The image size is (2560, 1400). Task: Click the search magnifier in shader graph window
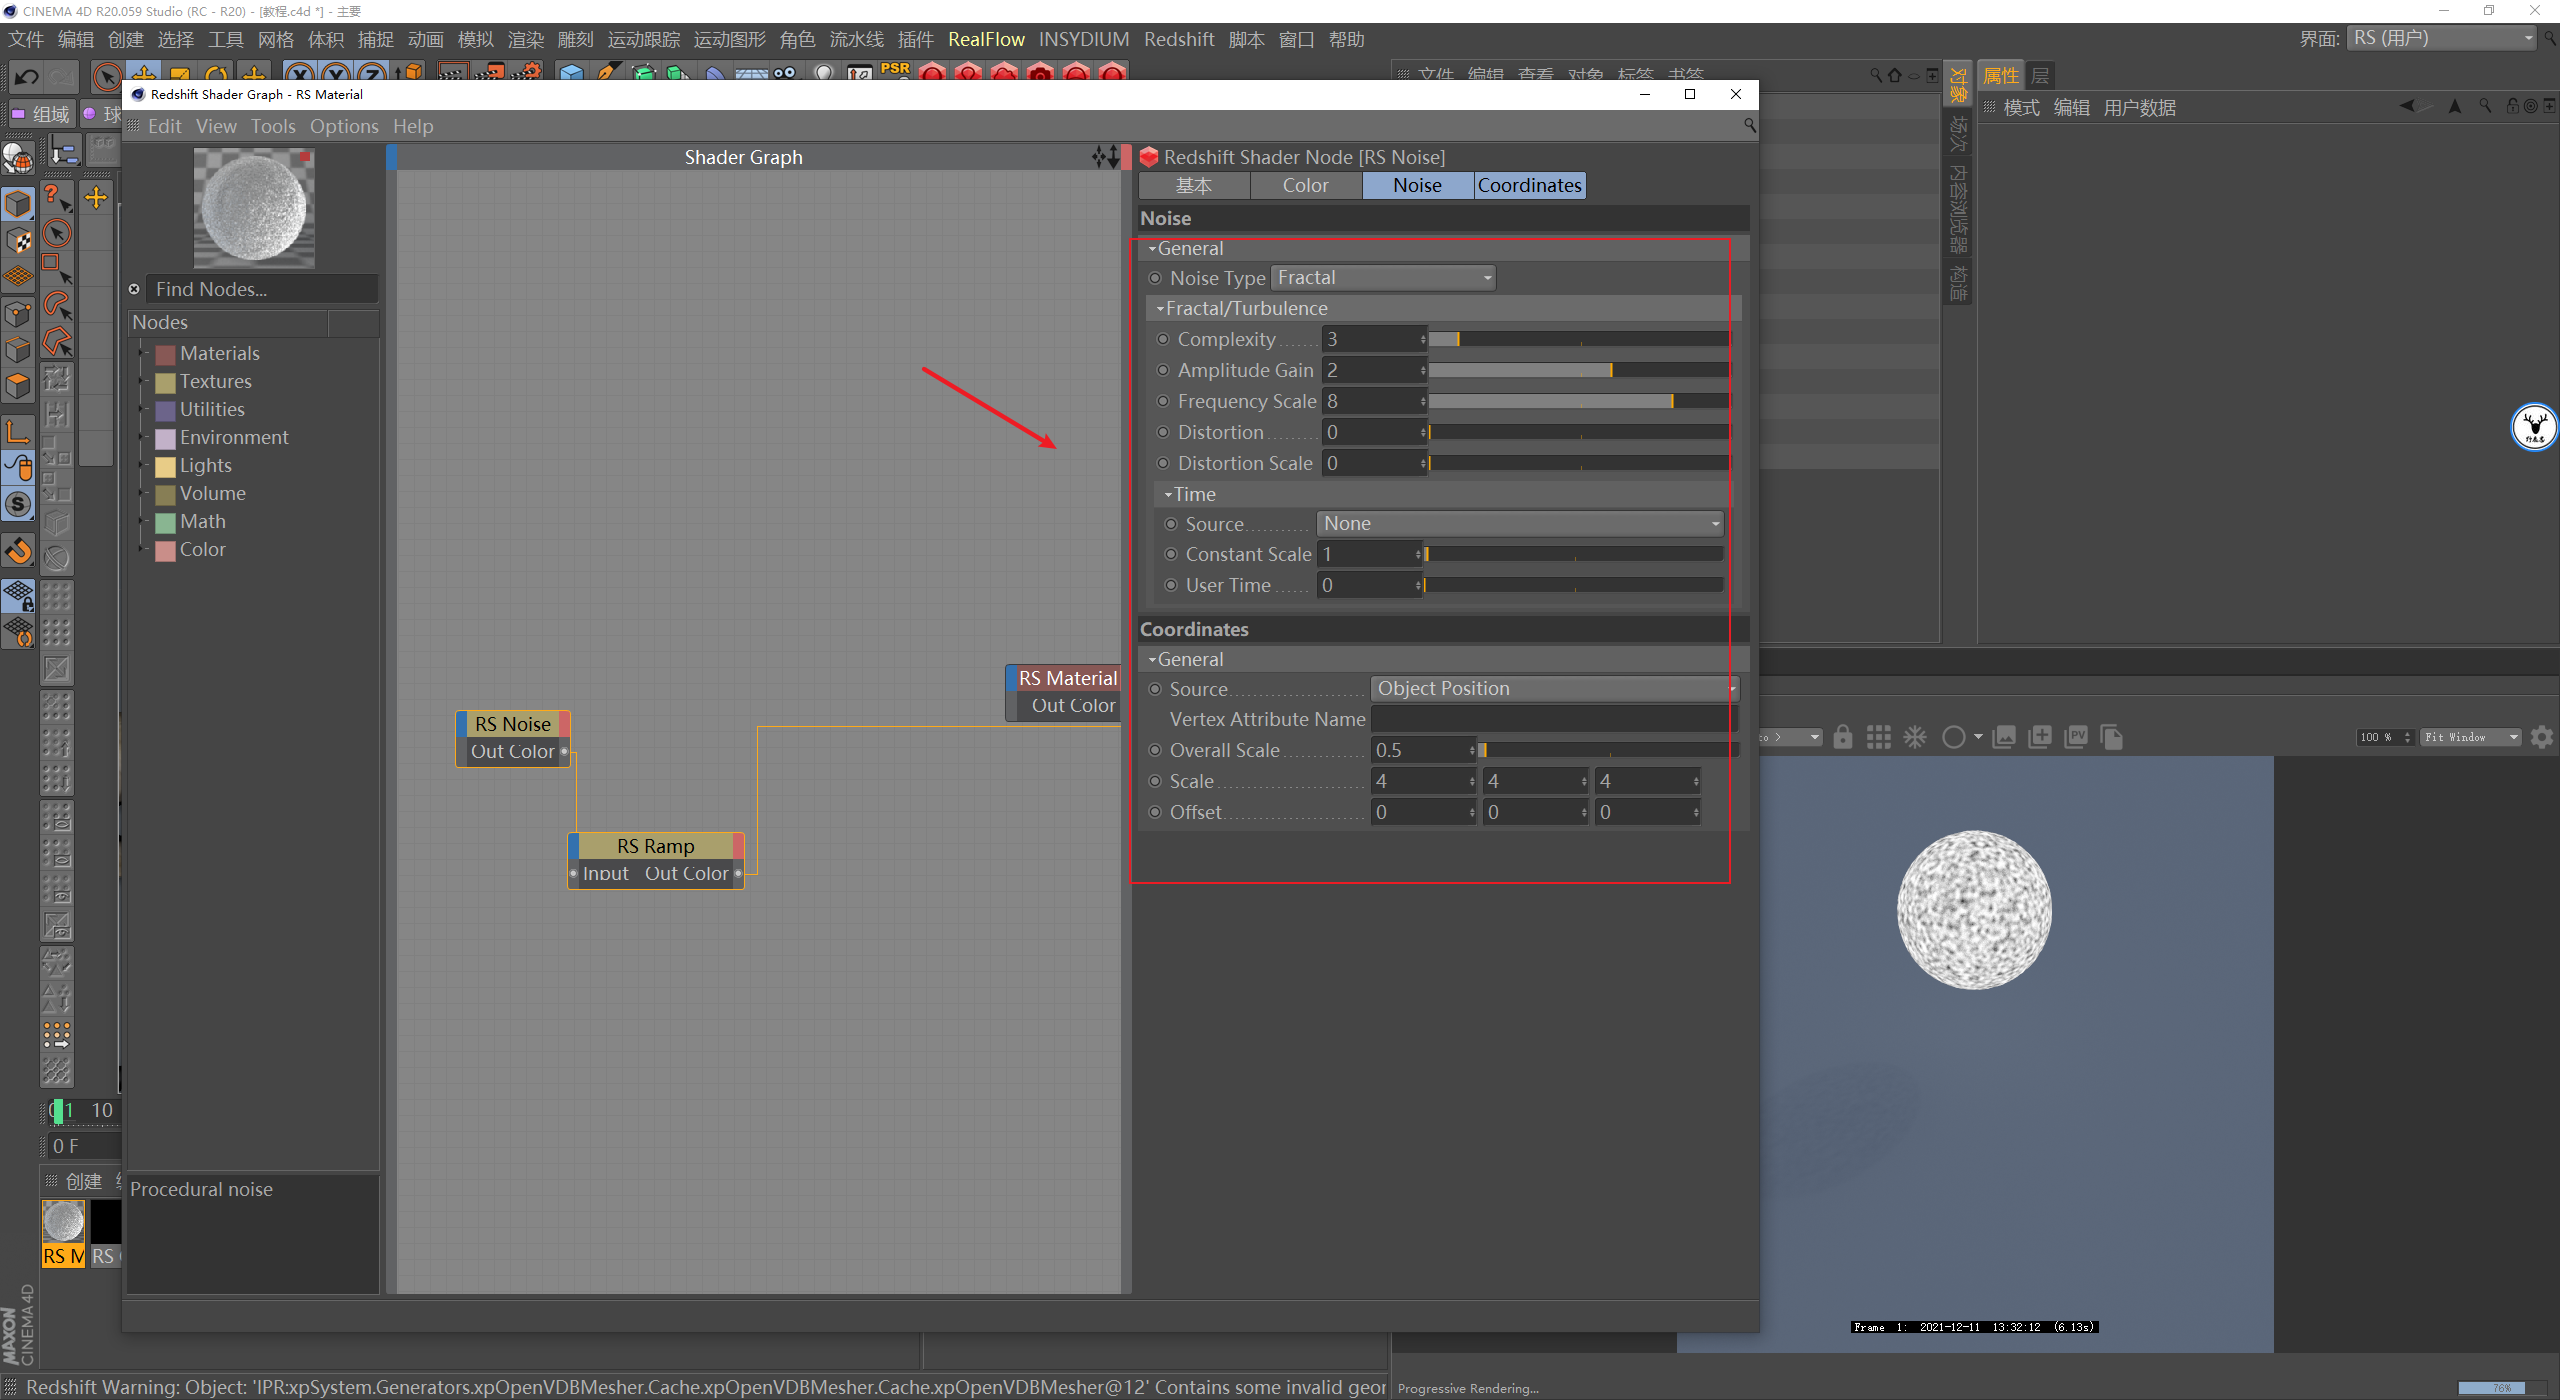point(1749,125)
